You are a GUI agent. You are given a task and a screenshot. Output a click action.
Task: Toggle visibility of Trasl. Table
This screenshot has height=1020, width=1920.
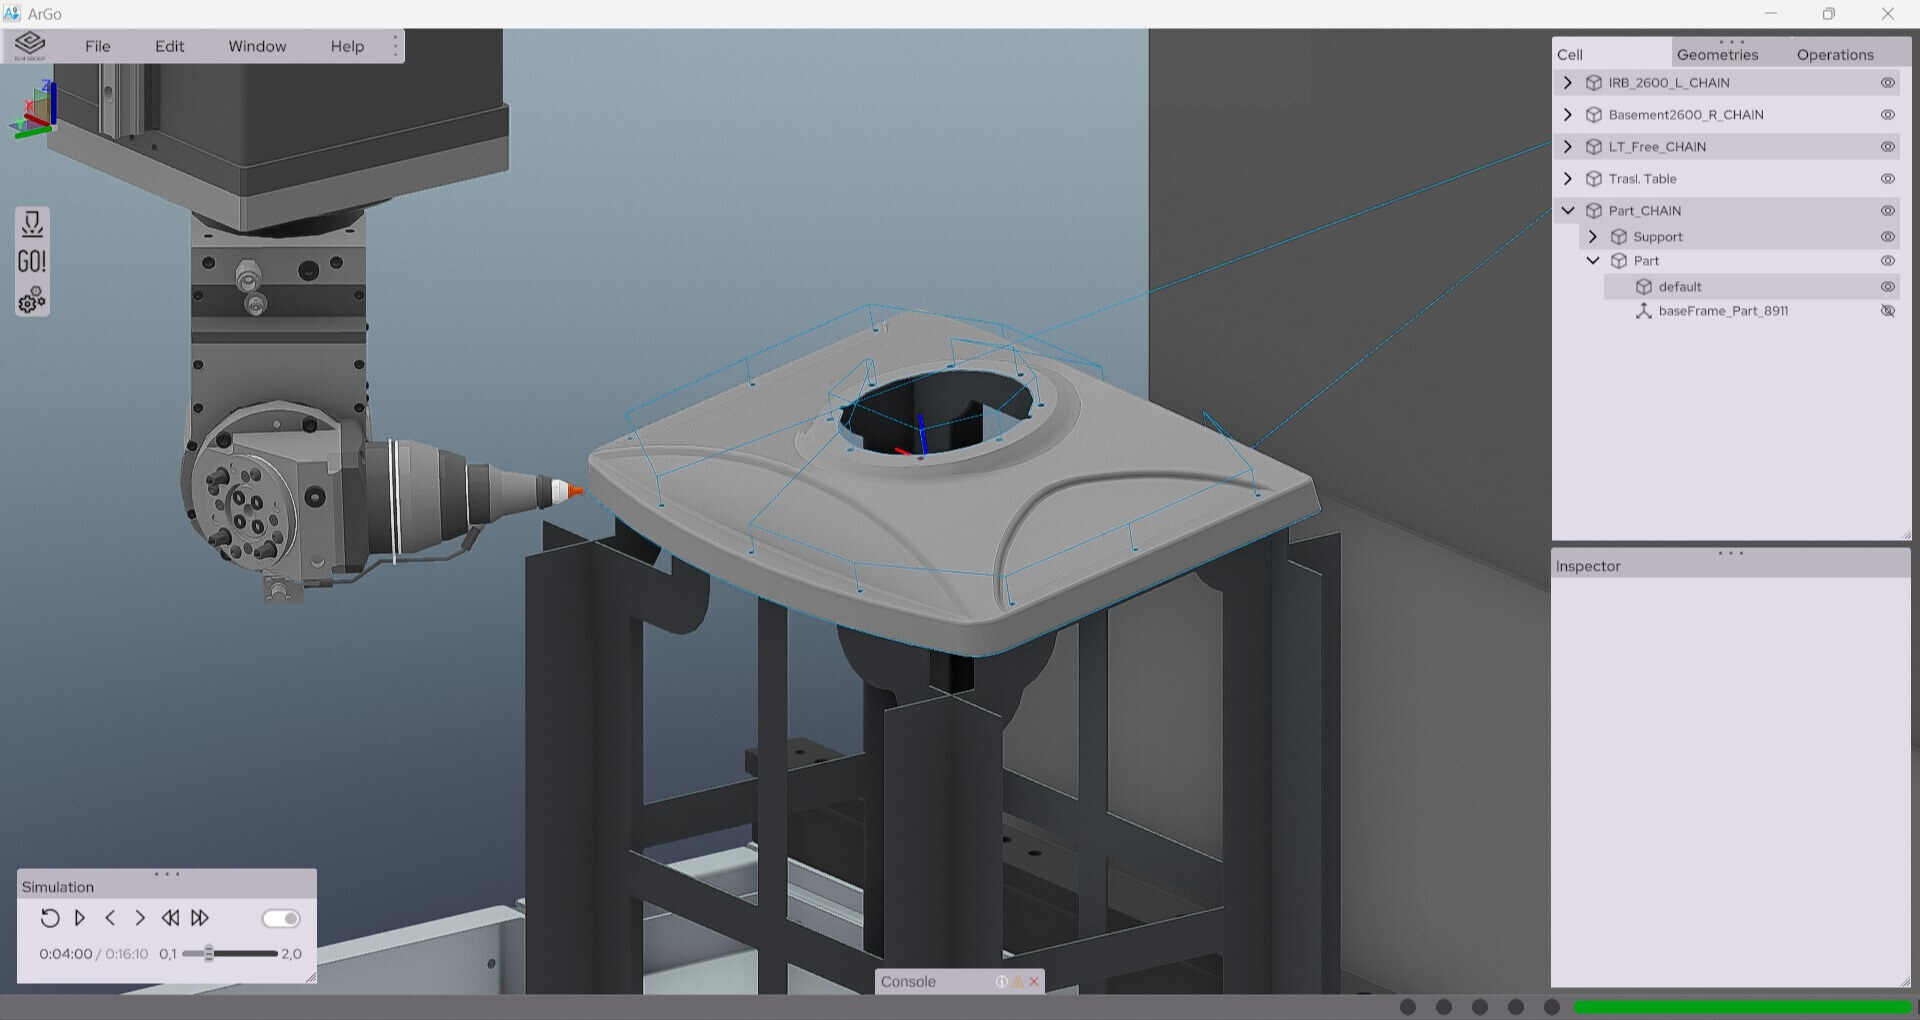(x=1887, y=179)
